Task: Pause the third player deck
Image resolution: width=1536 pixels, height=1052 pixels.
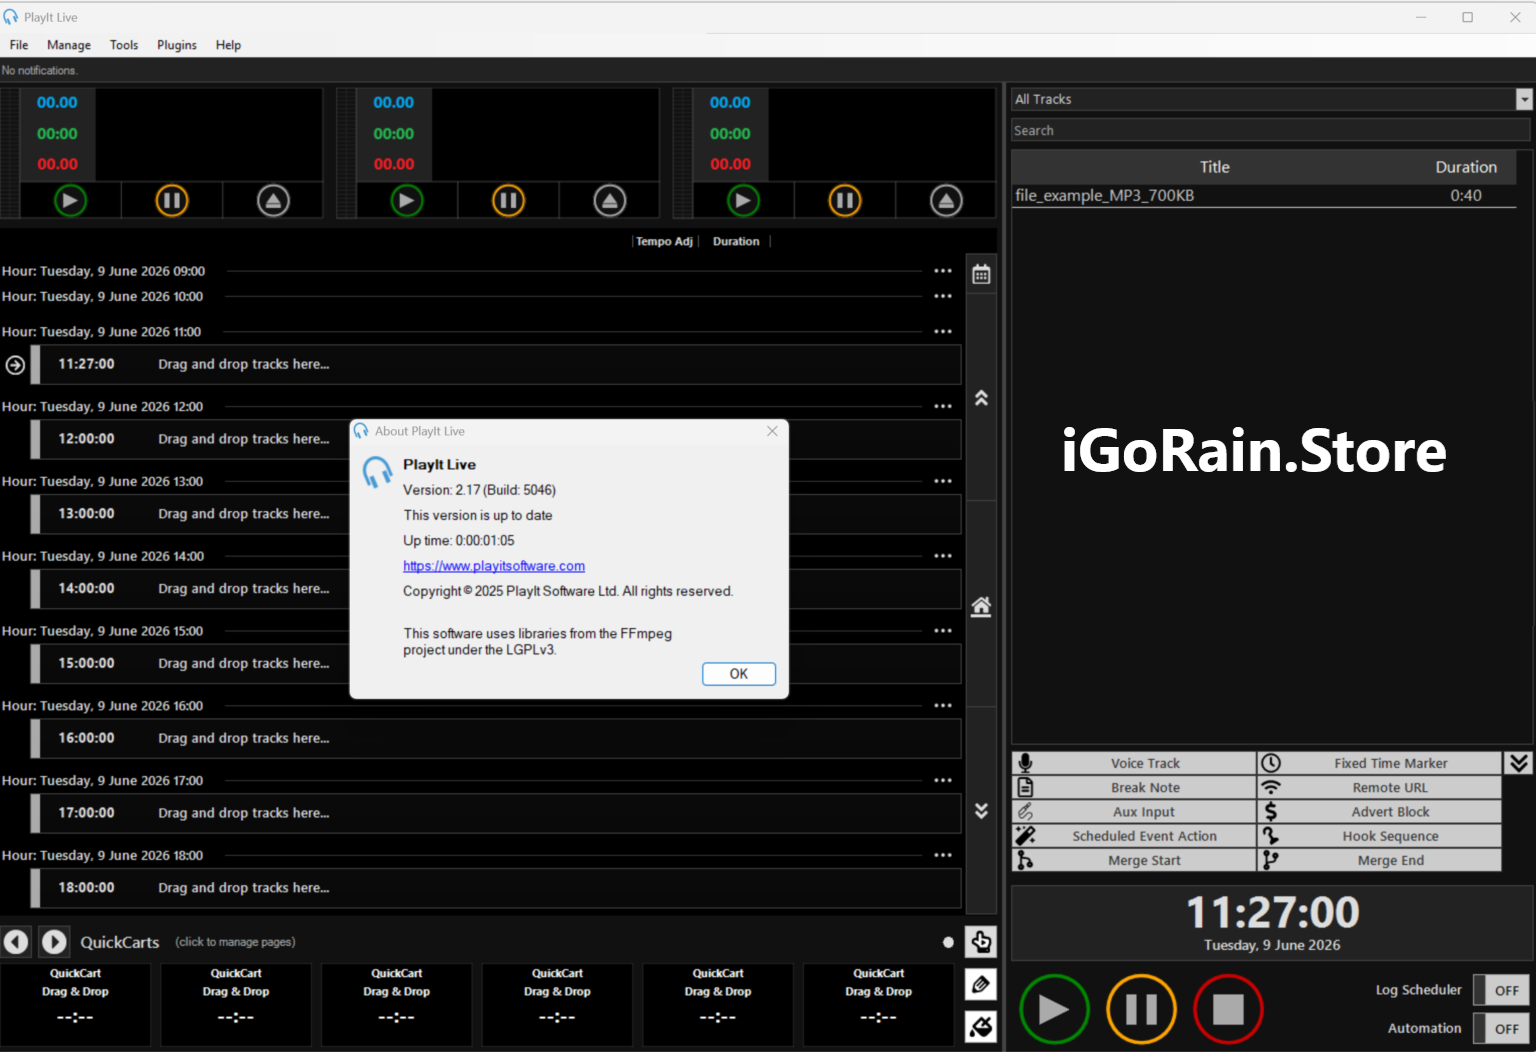Action: coord(845,201)
